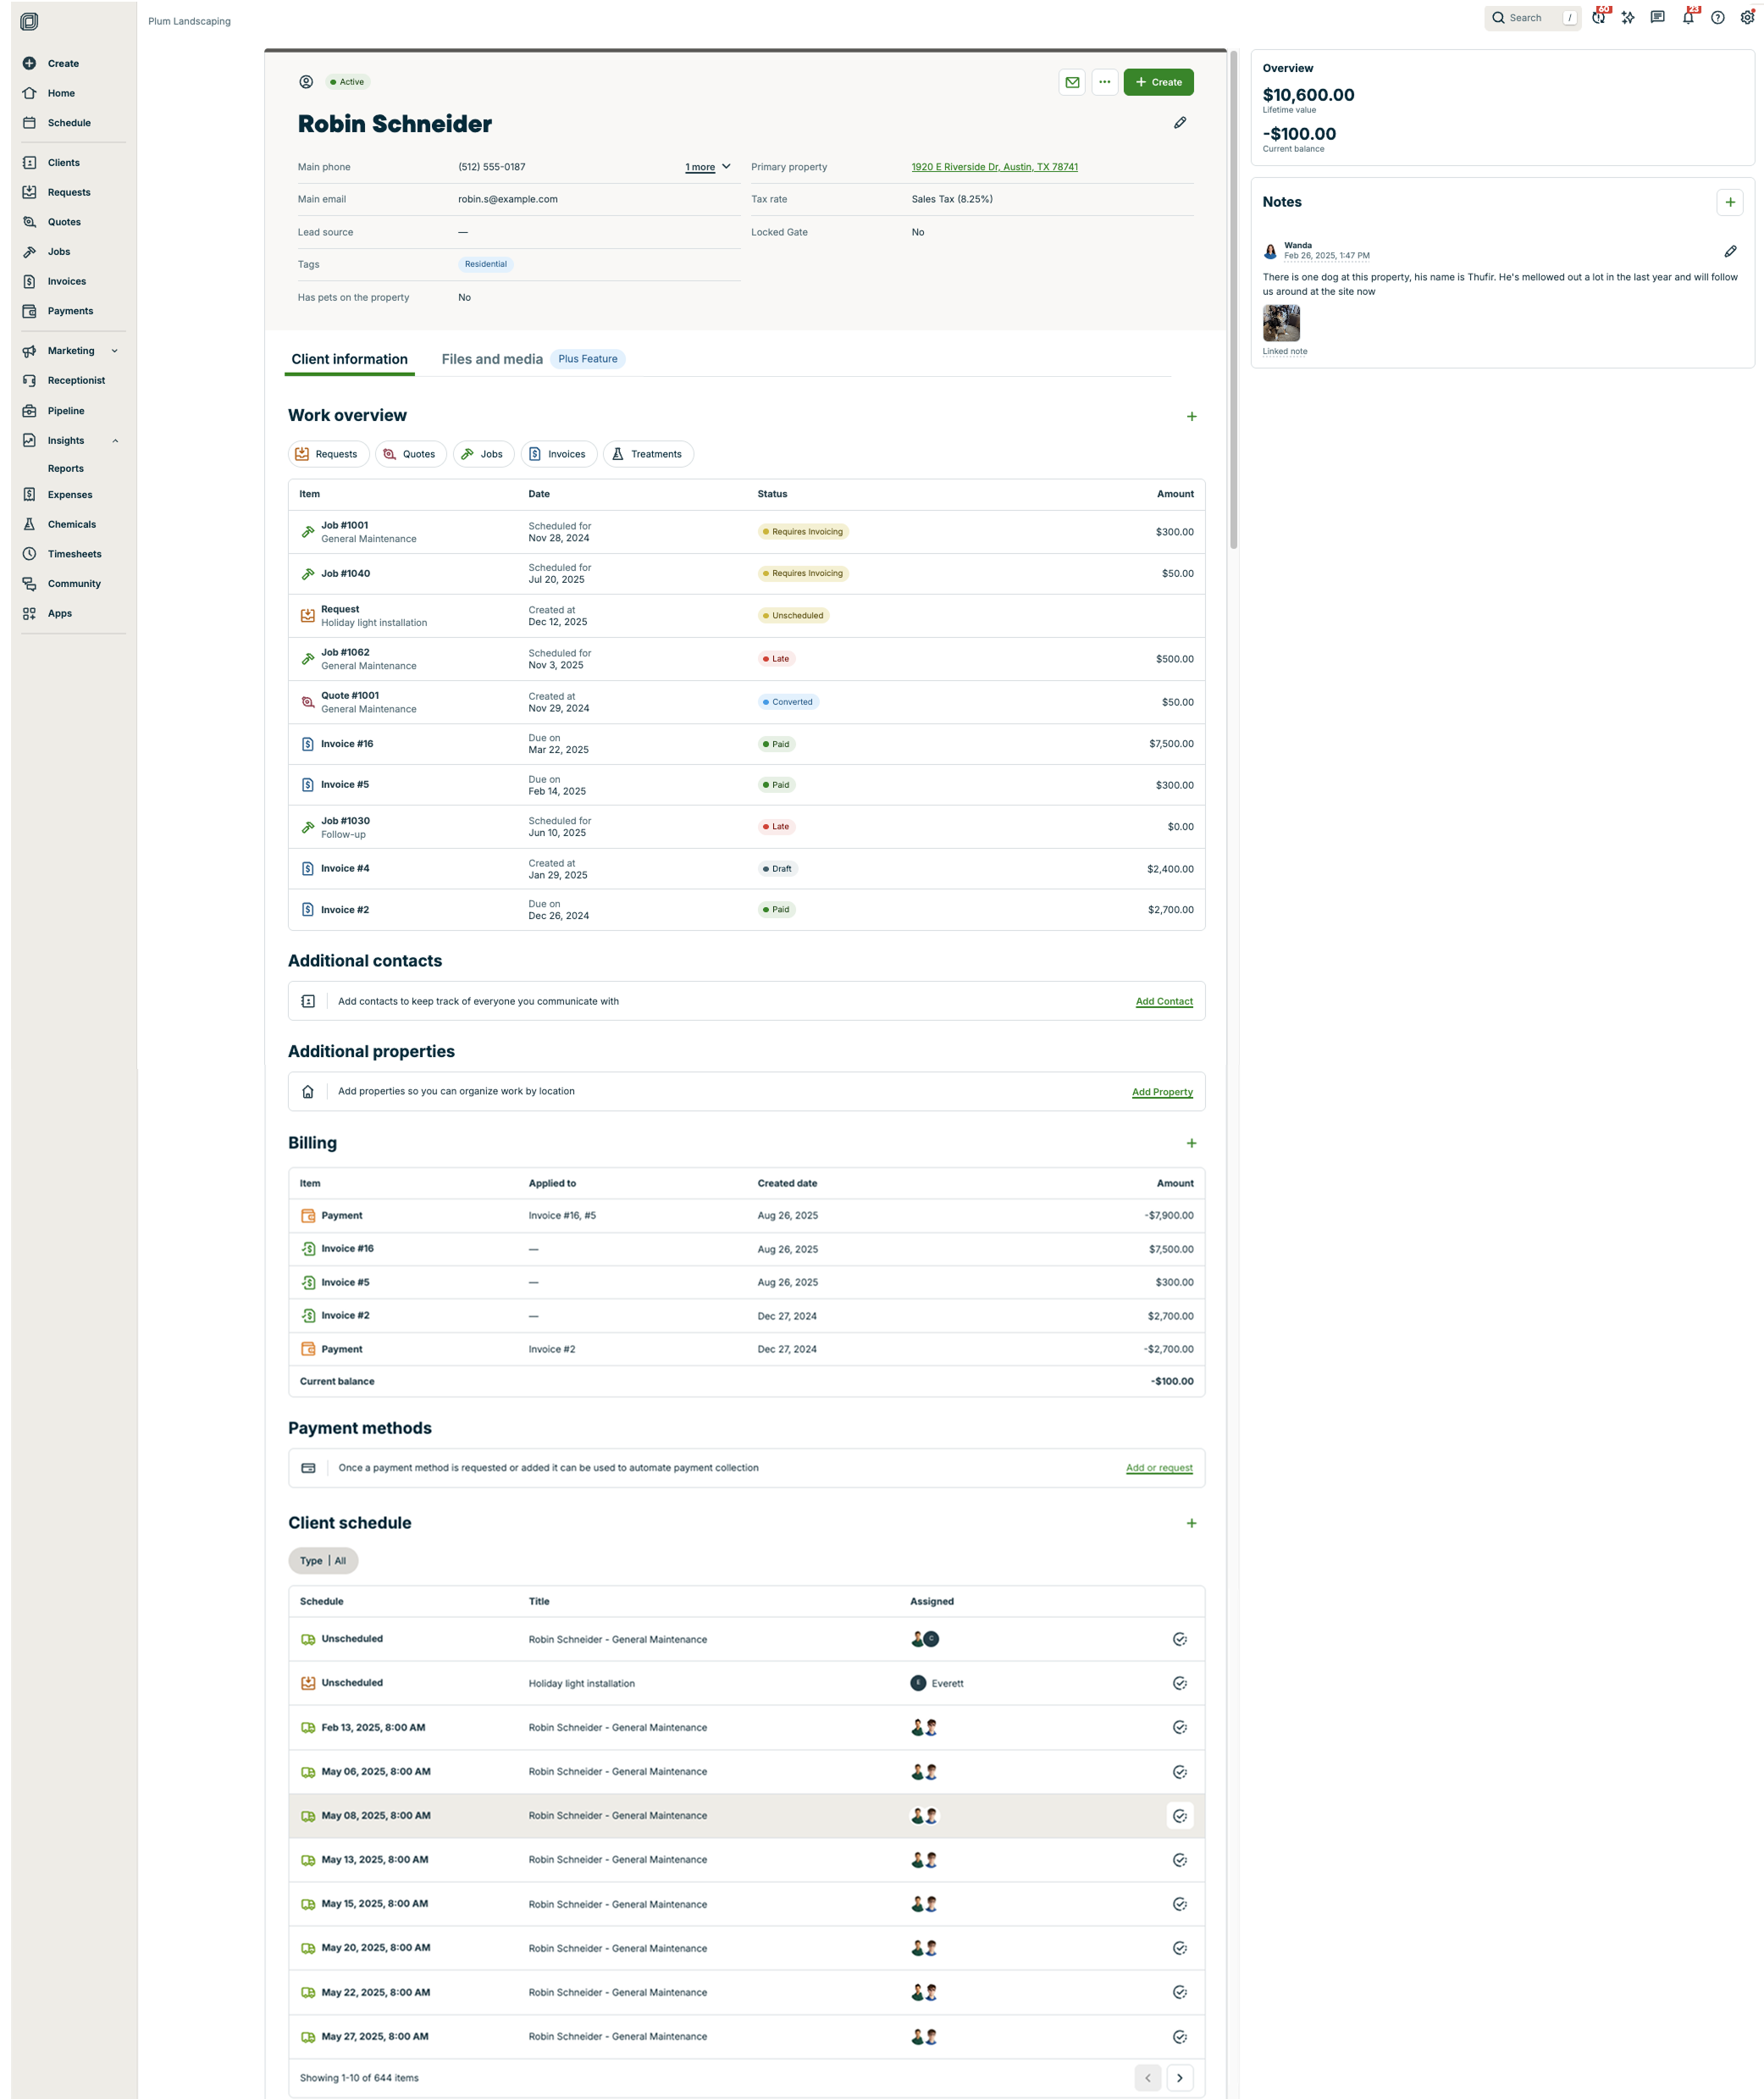Click the Work overview plus icon
This screenshot has width=1764, height=2099.
1191,416
